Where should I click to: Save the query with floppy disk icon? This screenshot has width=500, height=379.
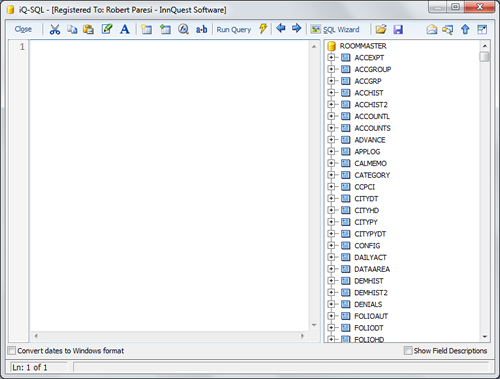click(x=398, y=30)
